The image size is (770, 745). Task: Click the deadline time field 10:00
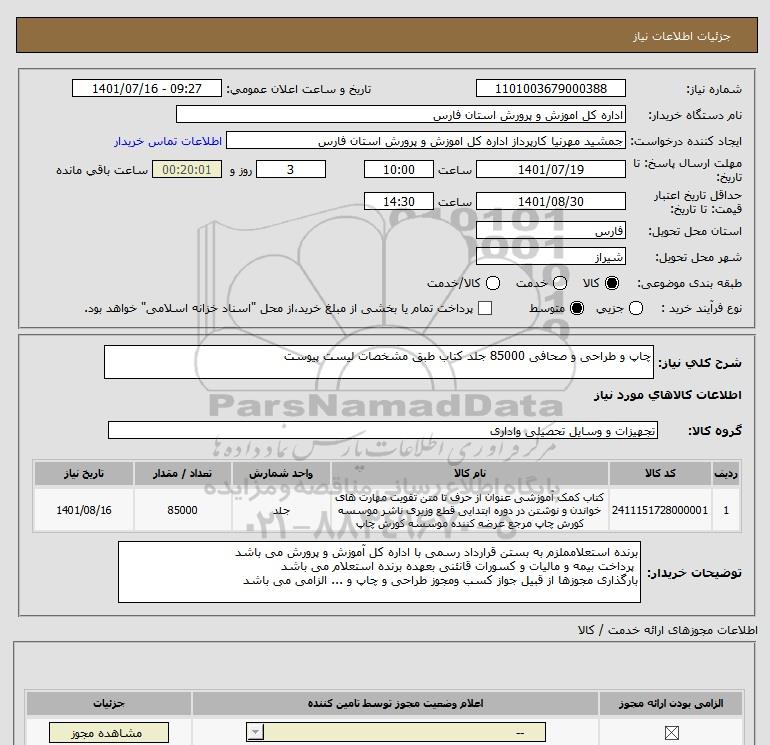[x=399, y=170]
